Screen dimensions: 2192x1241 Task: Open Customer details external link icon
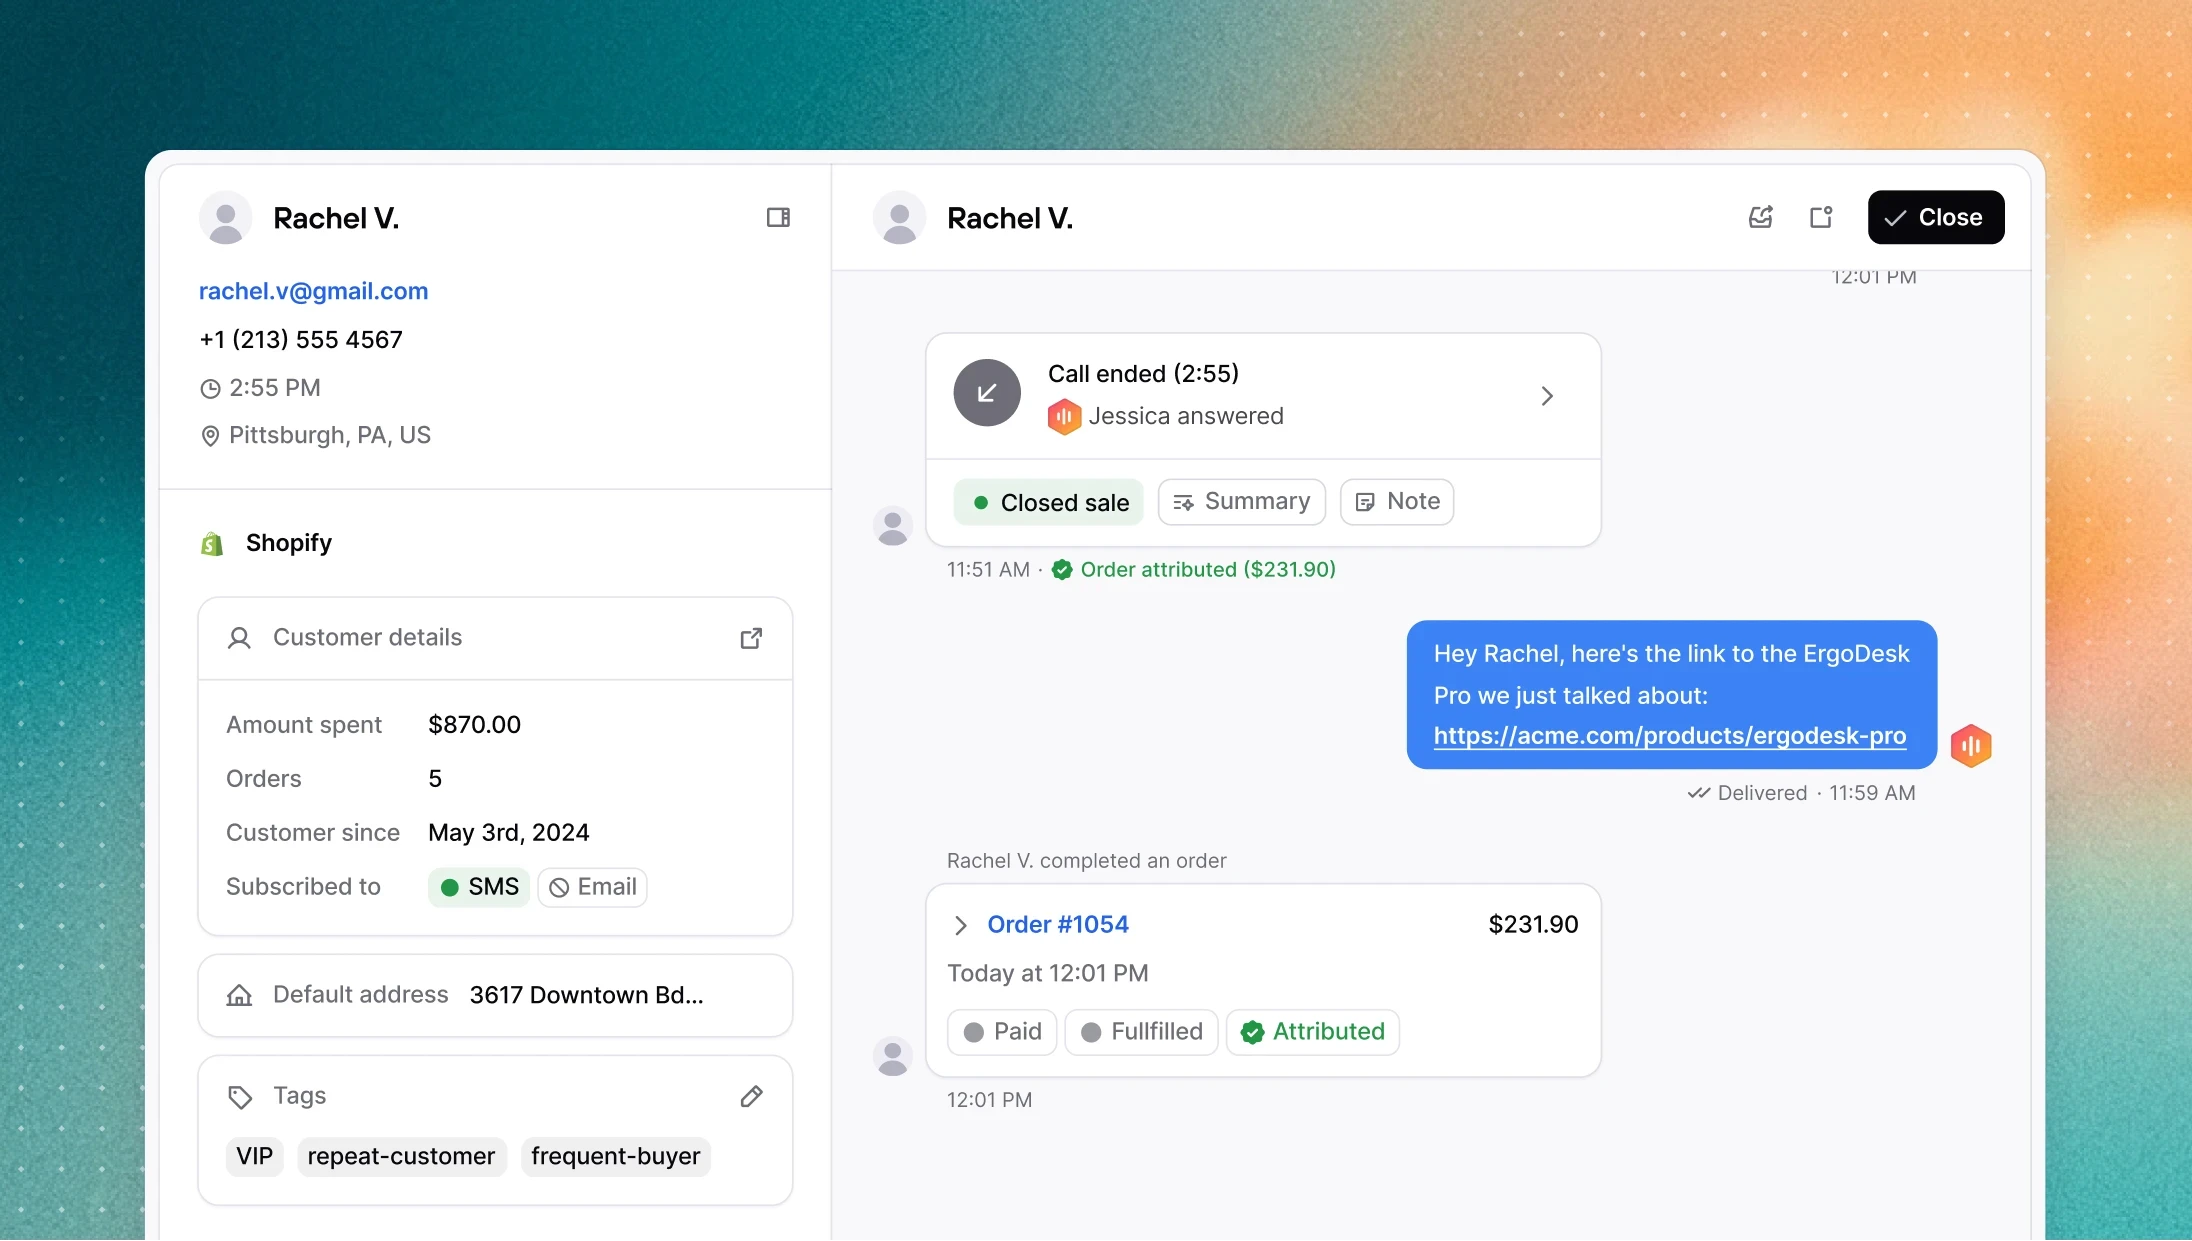click(751, 638)
